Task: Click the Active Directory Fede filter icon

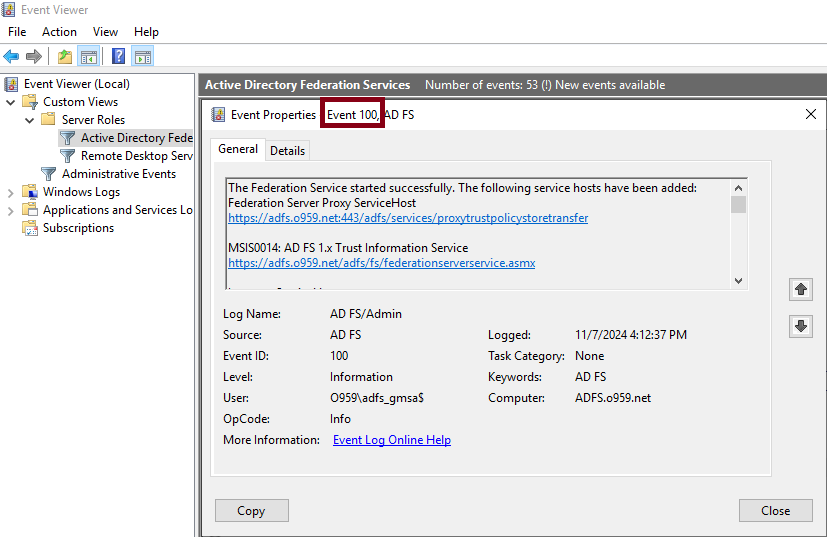Action: 67,138
